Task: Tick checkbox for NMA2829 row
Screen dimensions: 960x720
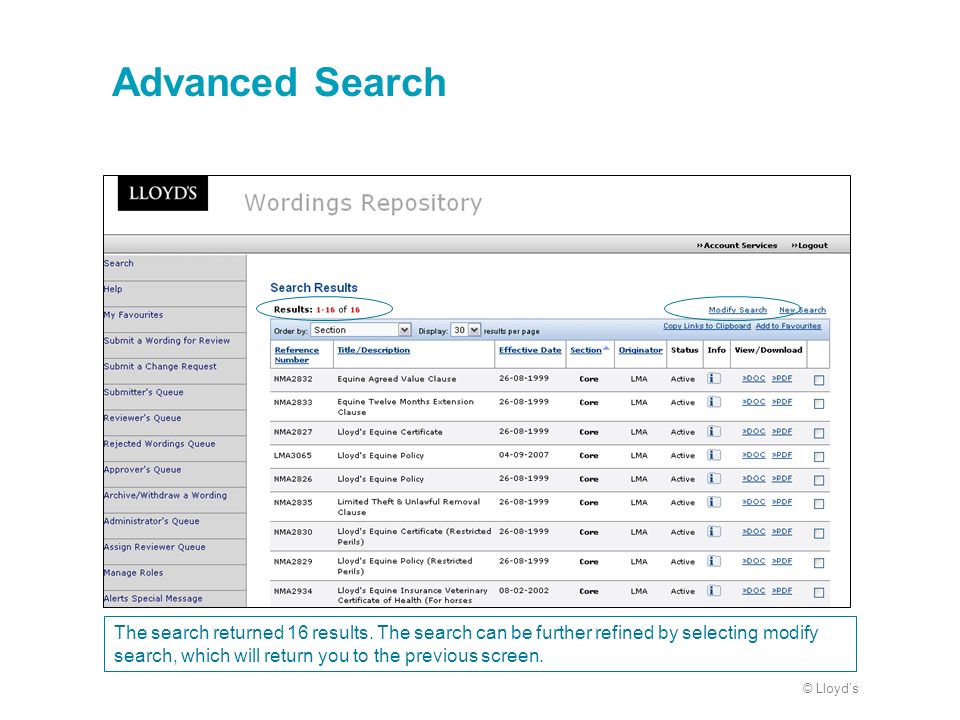Action: 819,563
